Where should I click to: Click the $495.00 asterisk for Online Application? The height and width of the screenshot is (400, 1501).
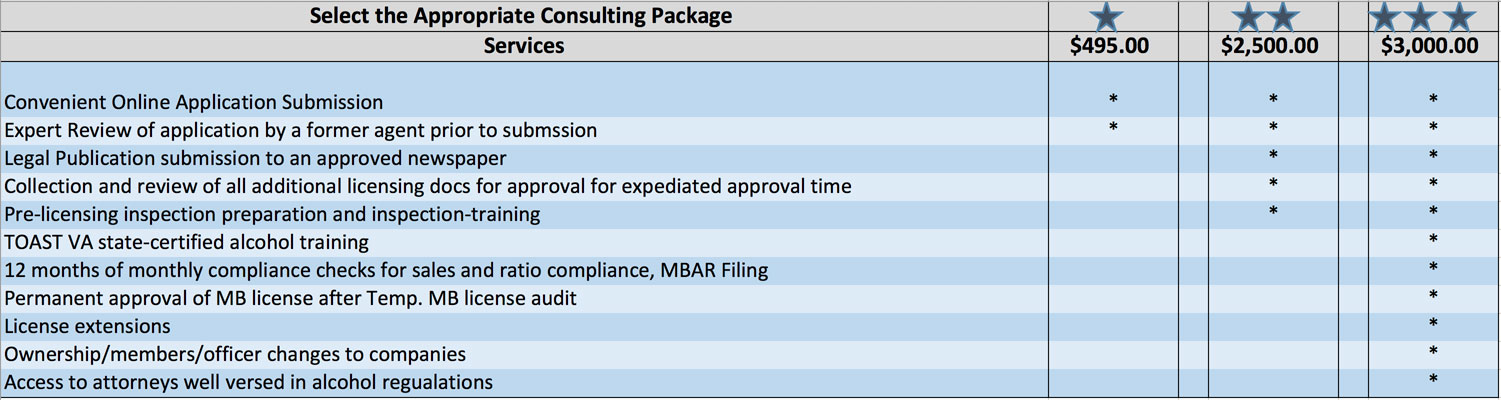(x=1111, y=100)
